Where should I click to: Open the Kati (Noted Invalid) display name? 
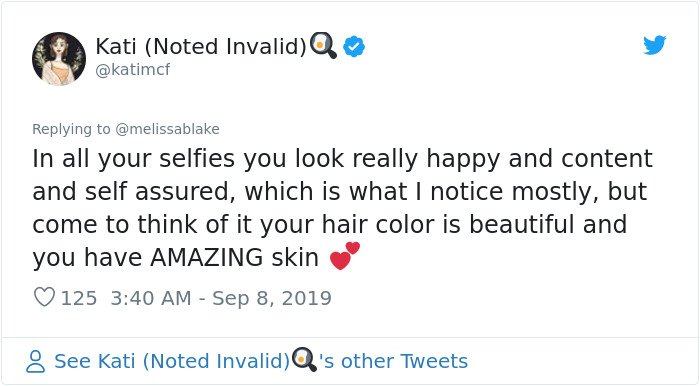pos(201,46)
